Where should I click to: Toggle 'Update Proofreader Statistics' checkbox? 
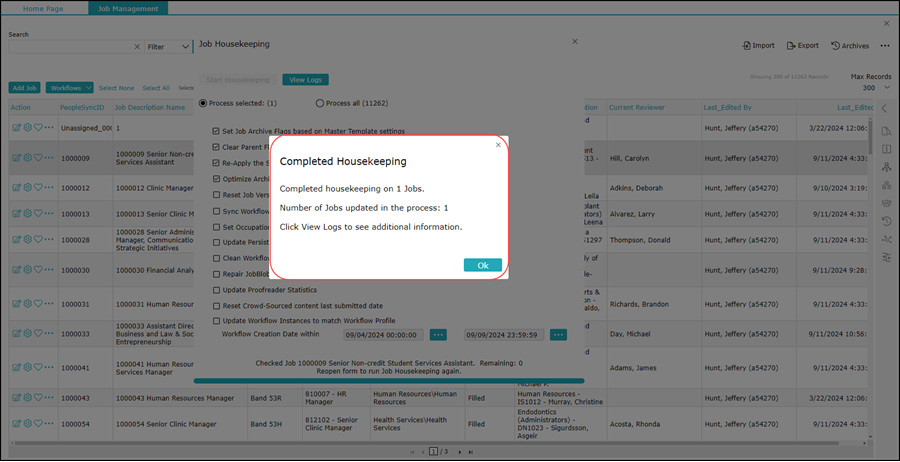coord(217,290)
